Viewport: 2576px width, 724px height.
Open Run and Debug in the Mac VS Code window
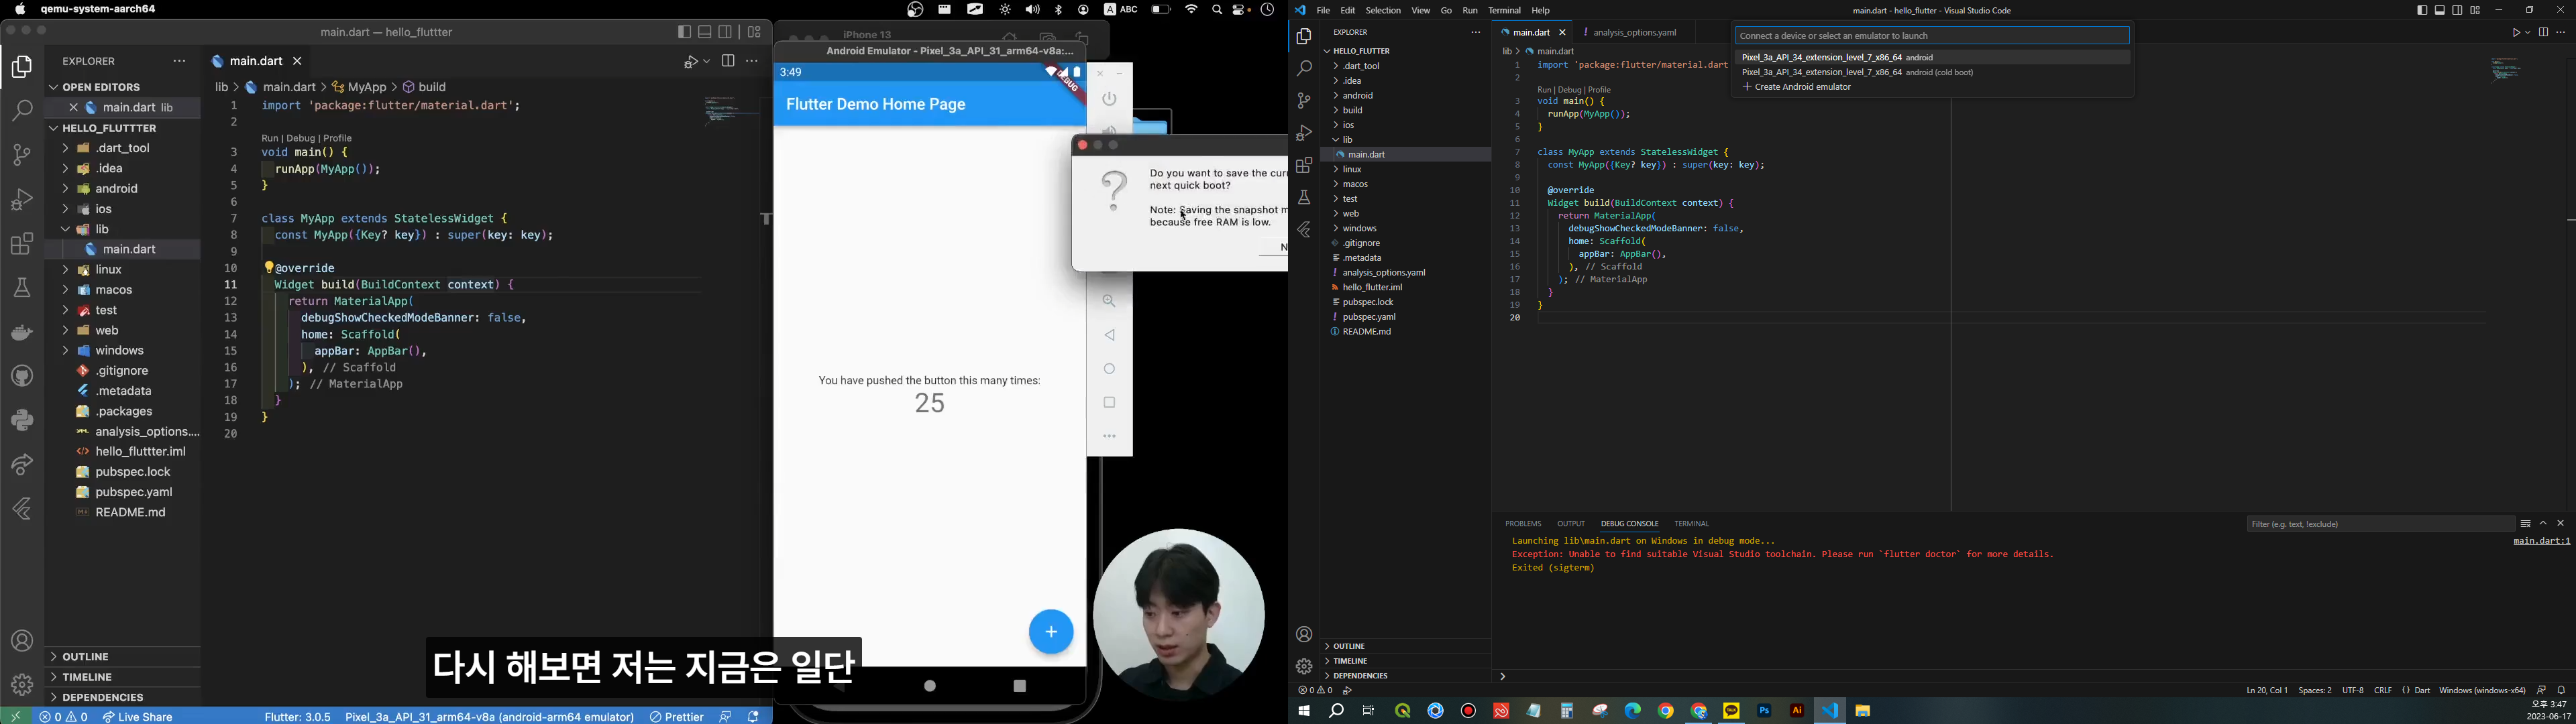(22, 200)
